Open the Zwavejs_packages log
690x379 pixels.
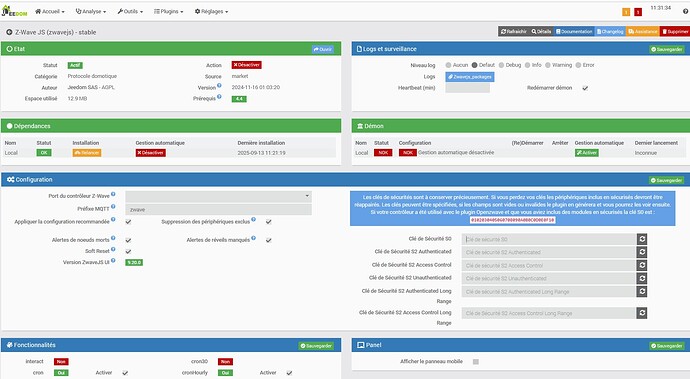tap(470, 77)
